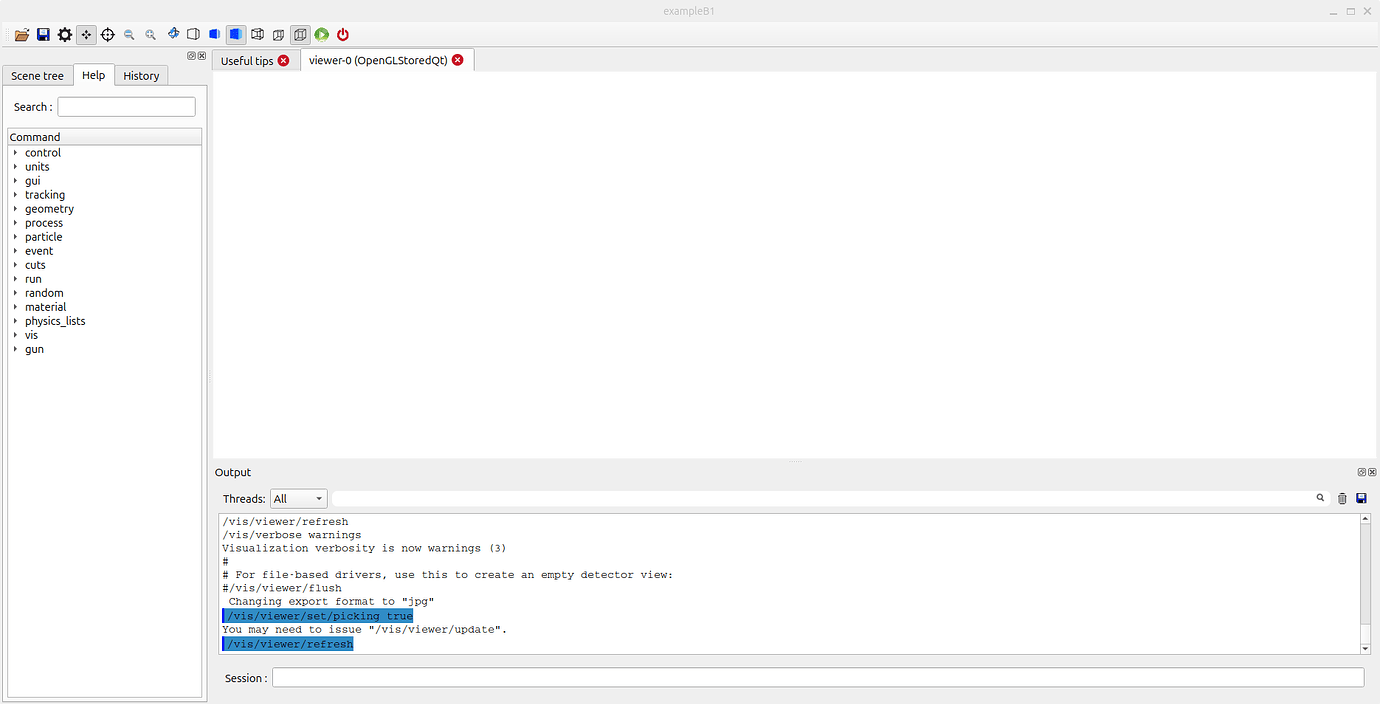Exit the session with the power button
Screen dimensions: 1380x704
pos(342,34)
